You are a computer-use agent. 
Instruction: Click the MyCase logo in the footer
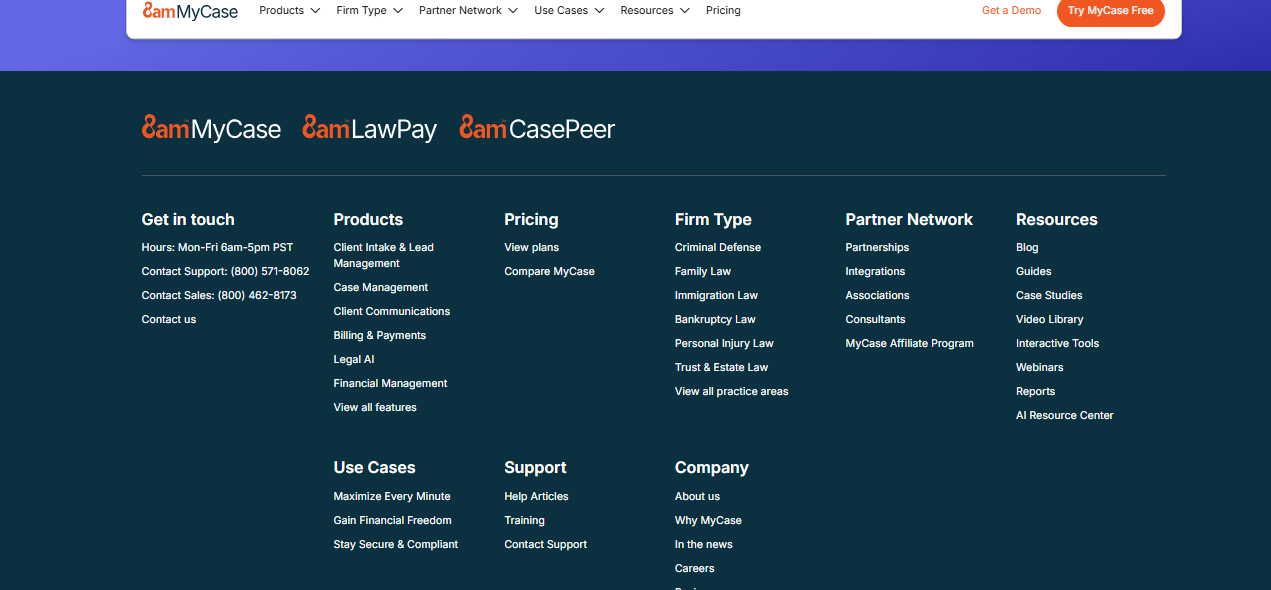(x=211, y=128)
